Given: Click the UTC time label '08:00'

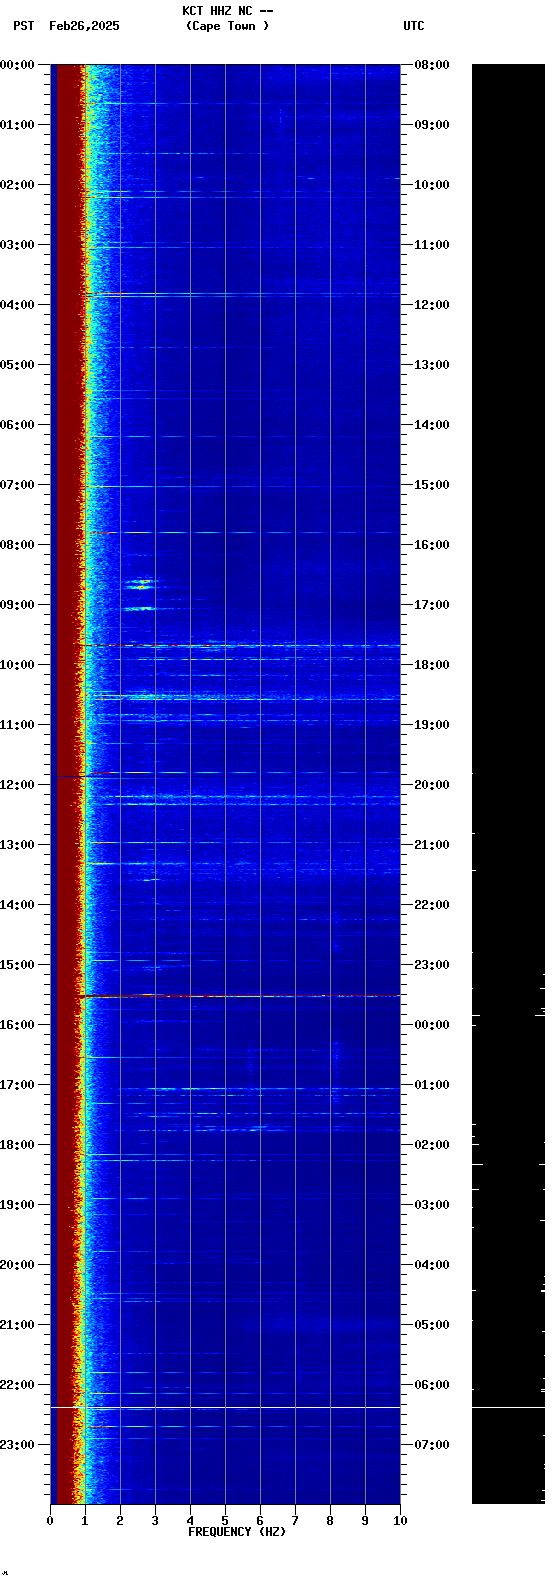Looking at the screenshot, I should (432, 65).
